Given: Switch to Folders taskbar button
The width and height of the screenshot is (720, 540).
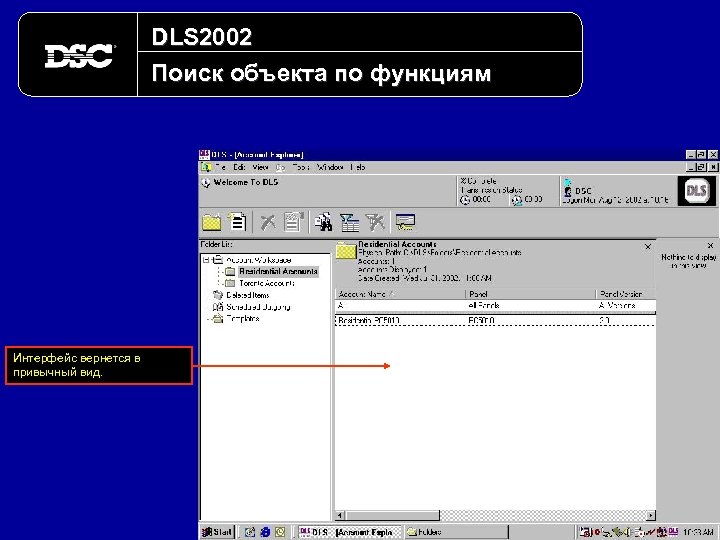Looking at the screenshot, I should coord(456,532).
